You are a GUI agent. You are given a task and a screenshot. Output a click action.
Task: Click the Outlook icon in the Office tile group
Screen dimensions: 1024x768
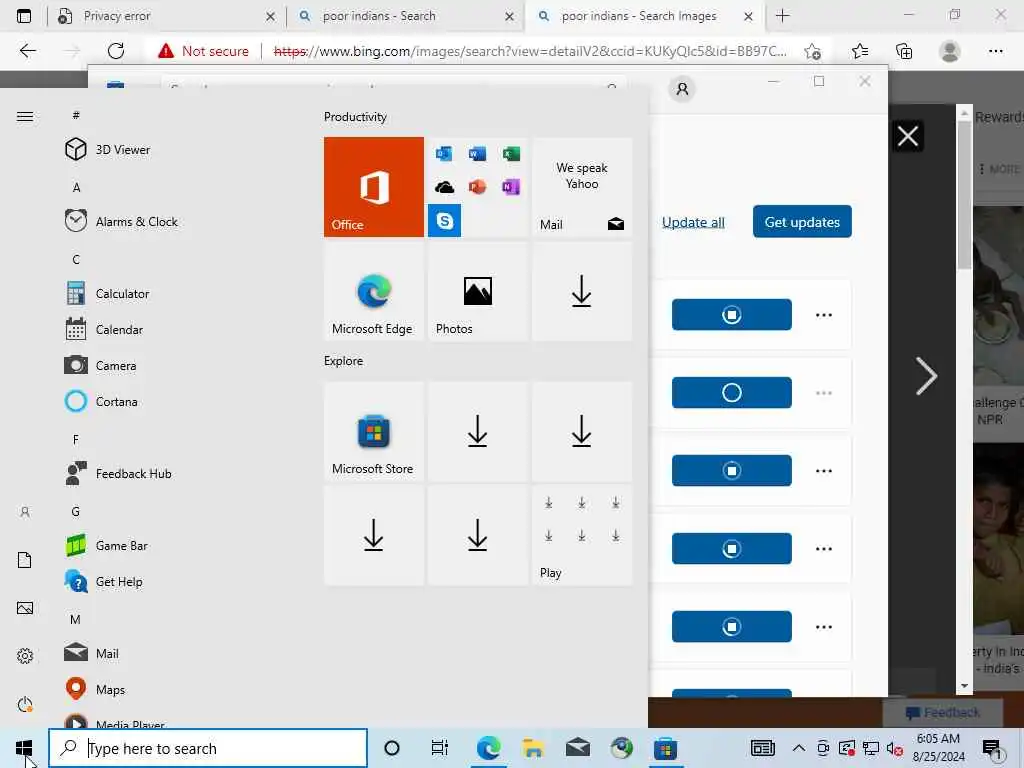pos(444,153)
